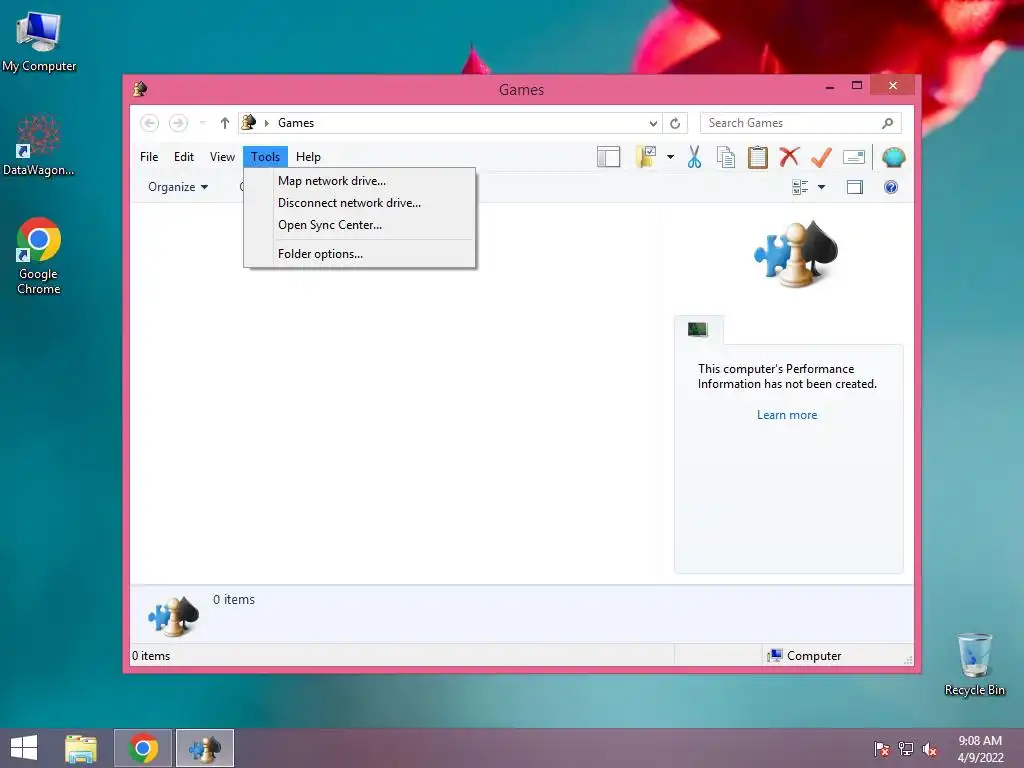Toggle the preview pane icon
Image resolution: width=1024 pixels, height=768 pixels.
coord(855,187)
